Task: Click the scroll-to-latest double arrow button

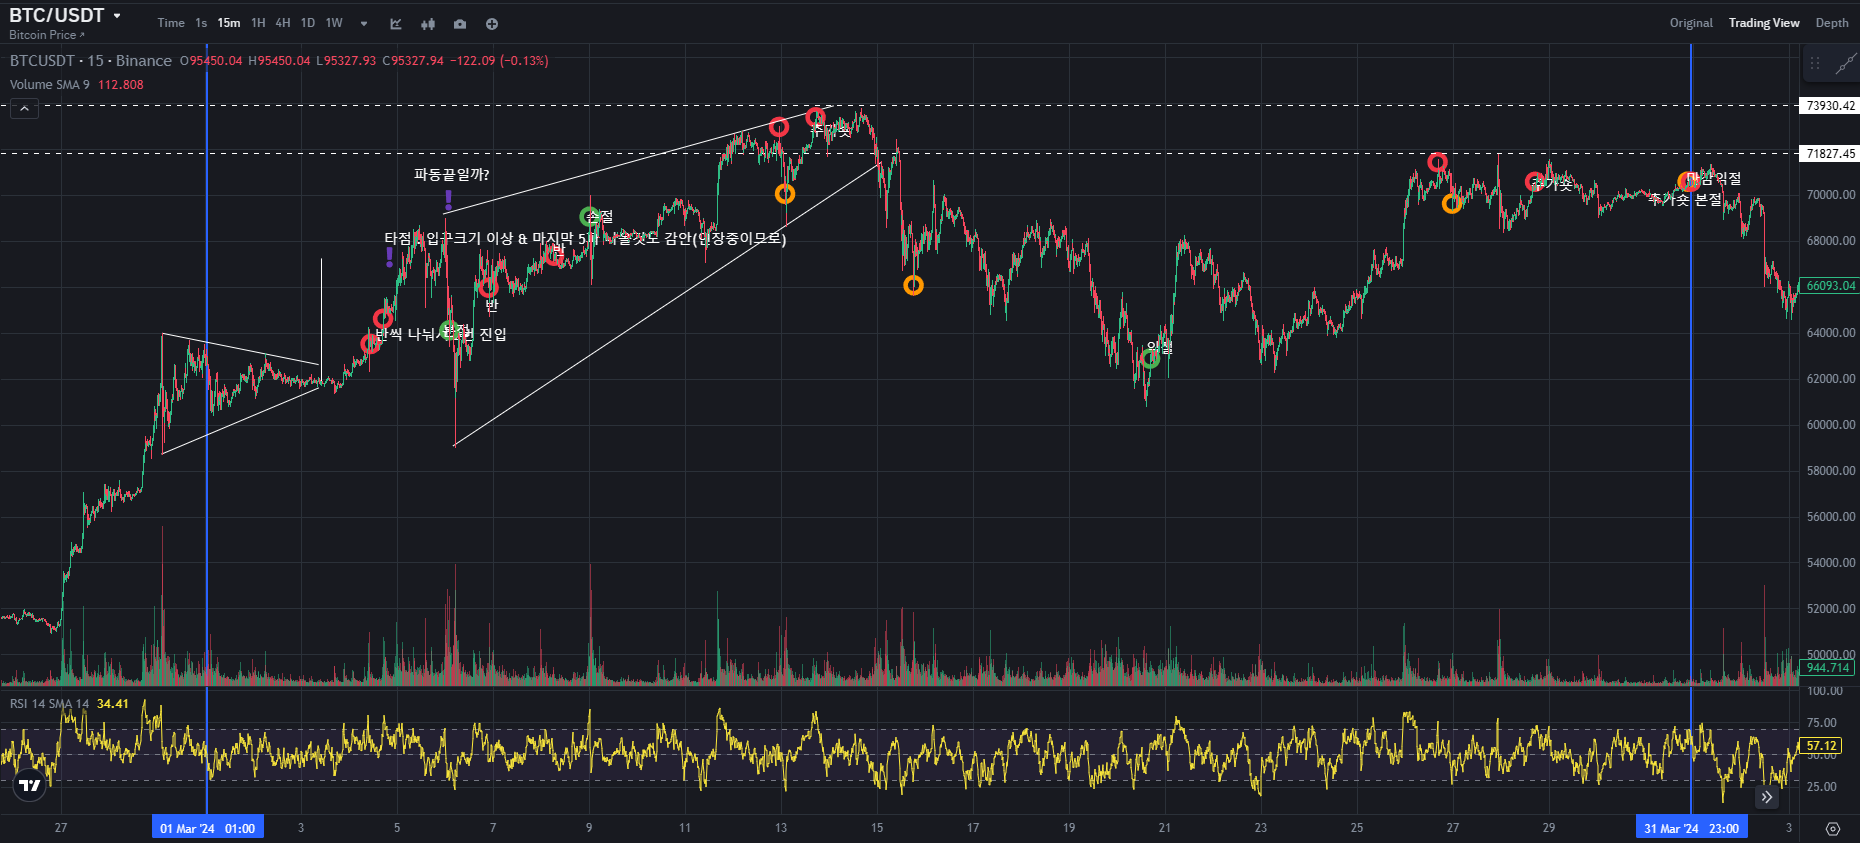Action: [1767, 797]
